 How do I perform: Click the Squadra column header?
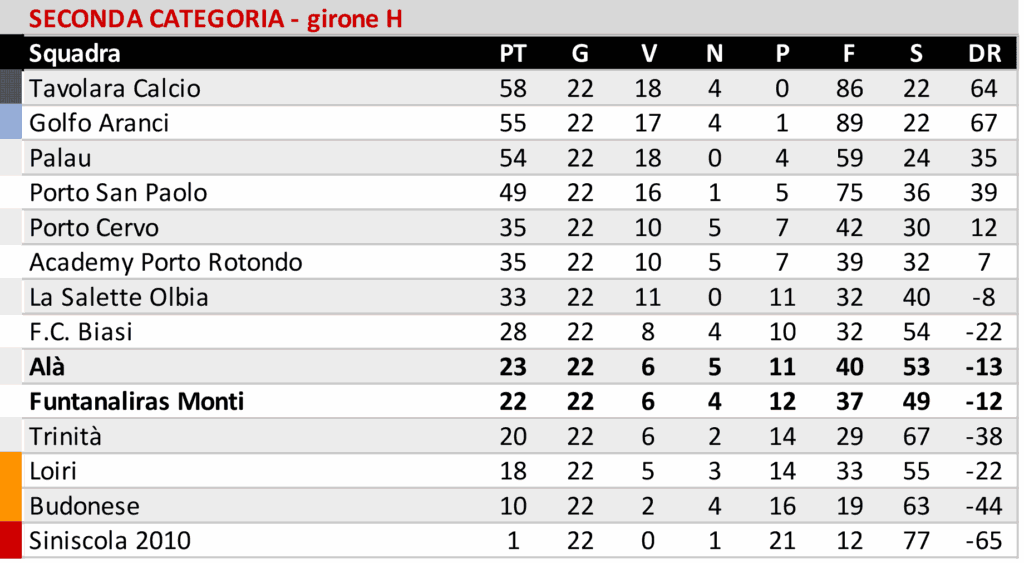[x=75, y=54]
